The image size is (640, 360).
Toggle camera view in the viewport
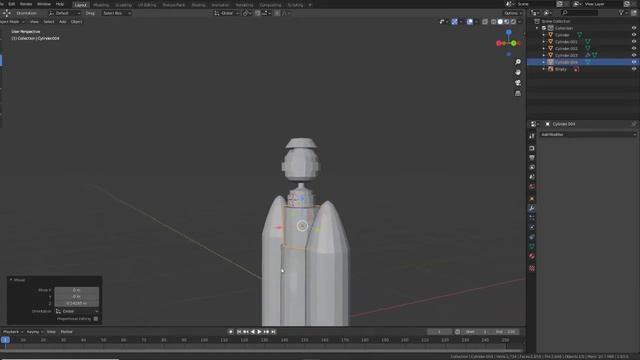518,83
